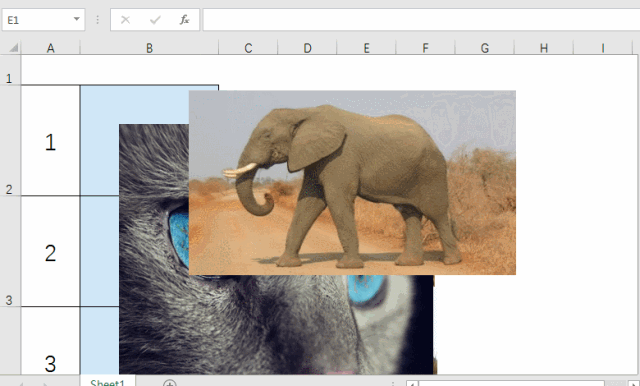The width and height of the screenshot is (640, 386).
Task: Click the Select All corner triangle
Action: click(14, 48)
